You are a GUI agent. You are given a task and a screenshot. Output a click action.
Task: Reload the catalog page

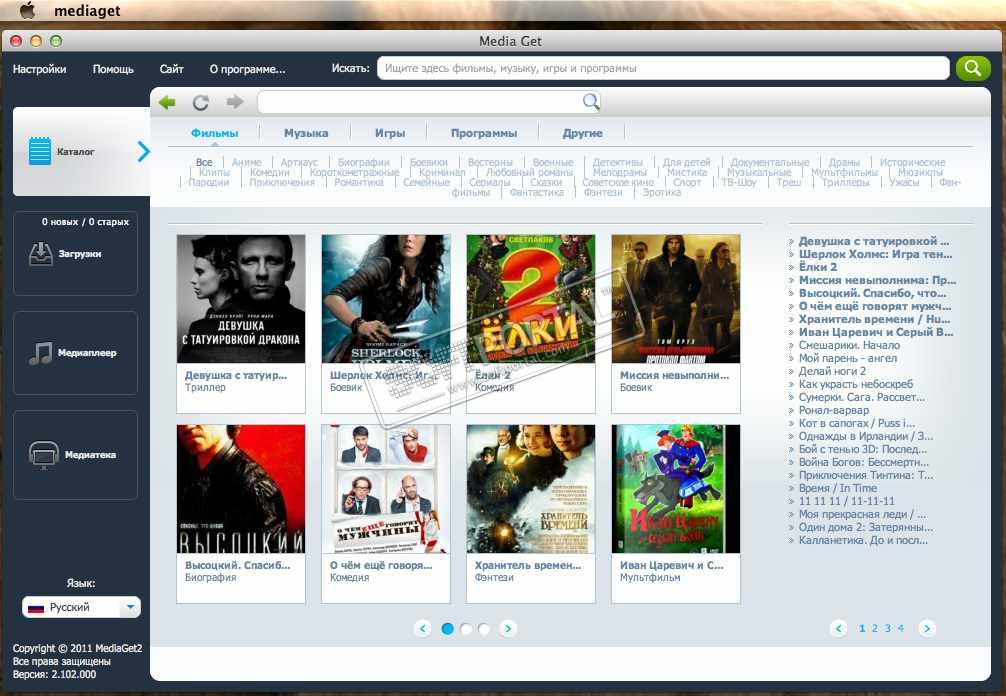pyautogui.click(x=201, y=102)
